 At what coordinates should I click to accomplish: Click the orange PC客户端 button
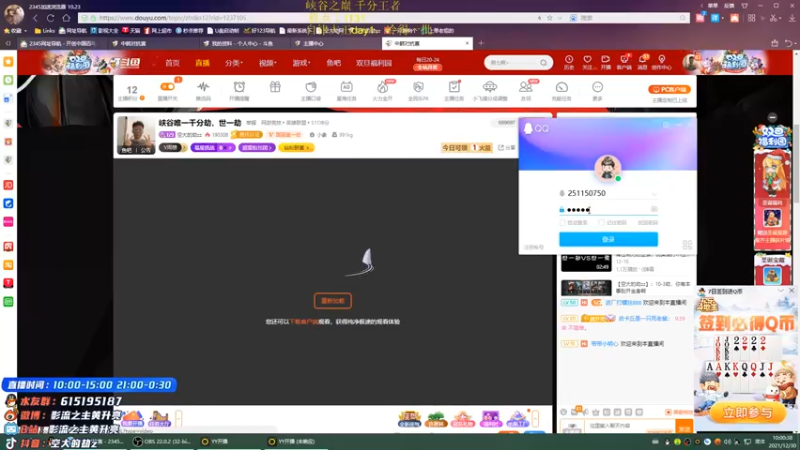669,89
